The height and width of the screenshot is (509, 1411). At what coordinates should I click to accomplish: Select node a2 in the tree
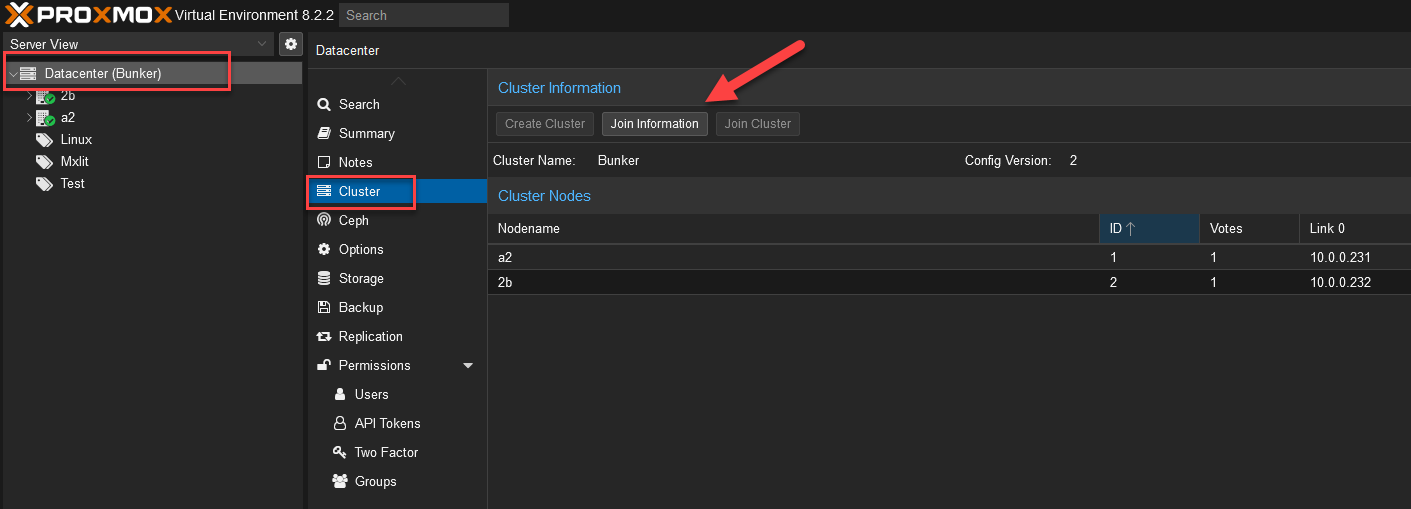(x=68, y=117)
